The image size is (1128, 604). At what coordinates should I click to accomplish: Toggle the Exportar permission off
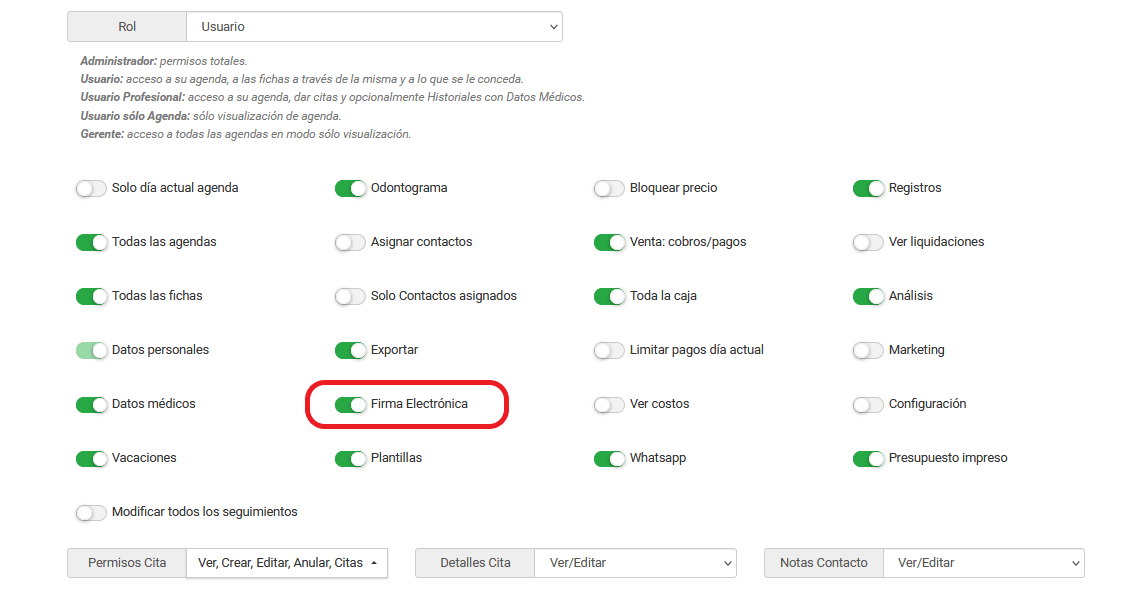point(350,350)
